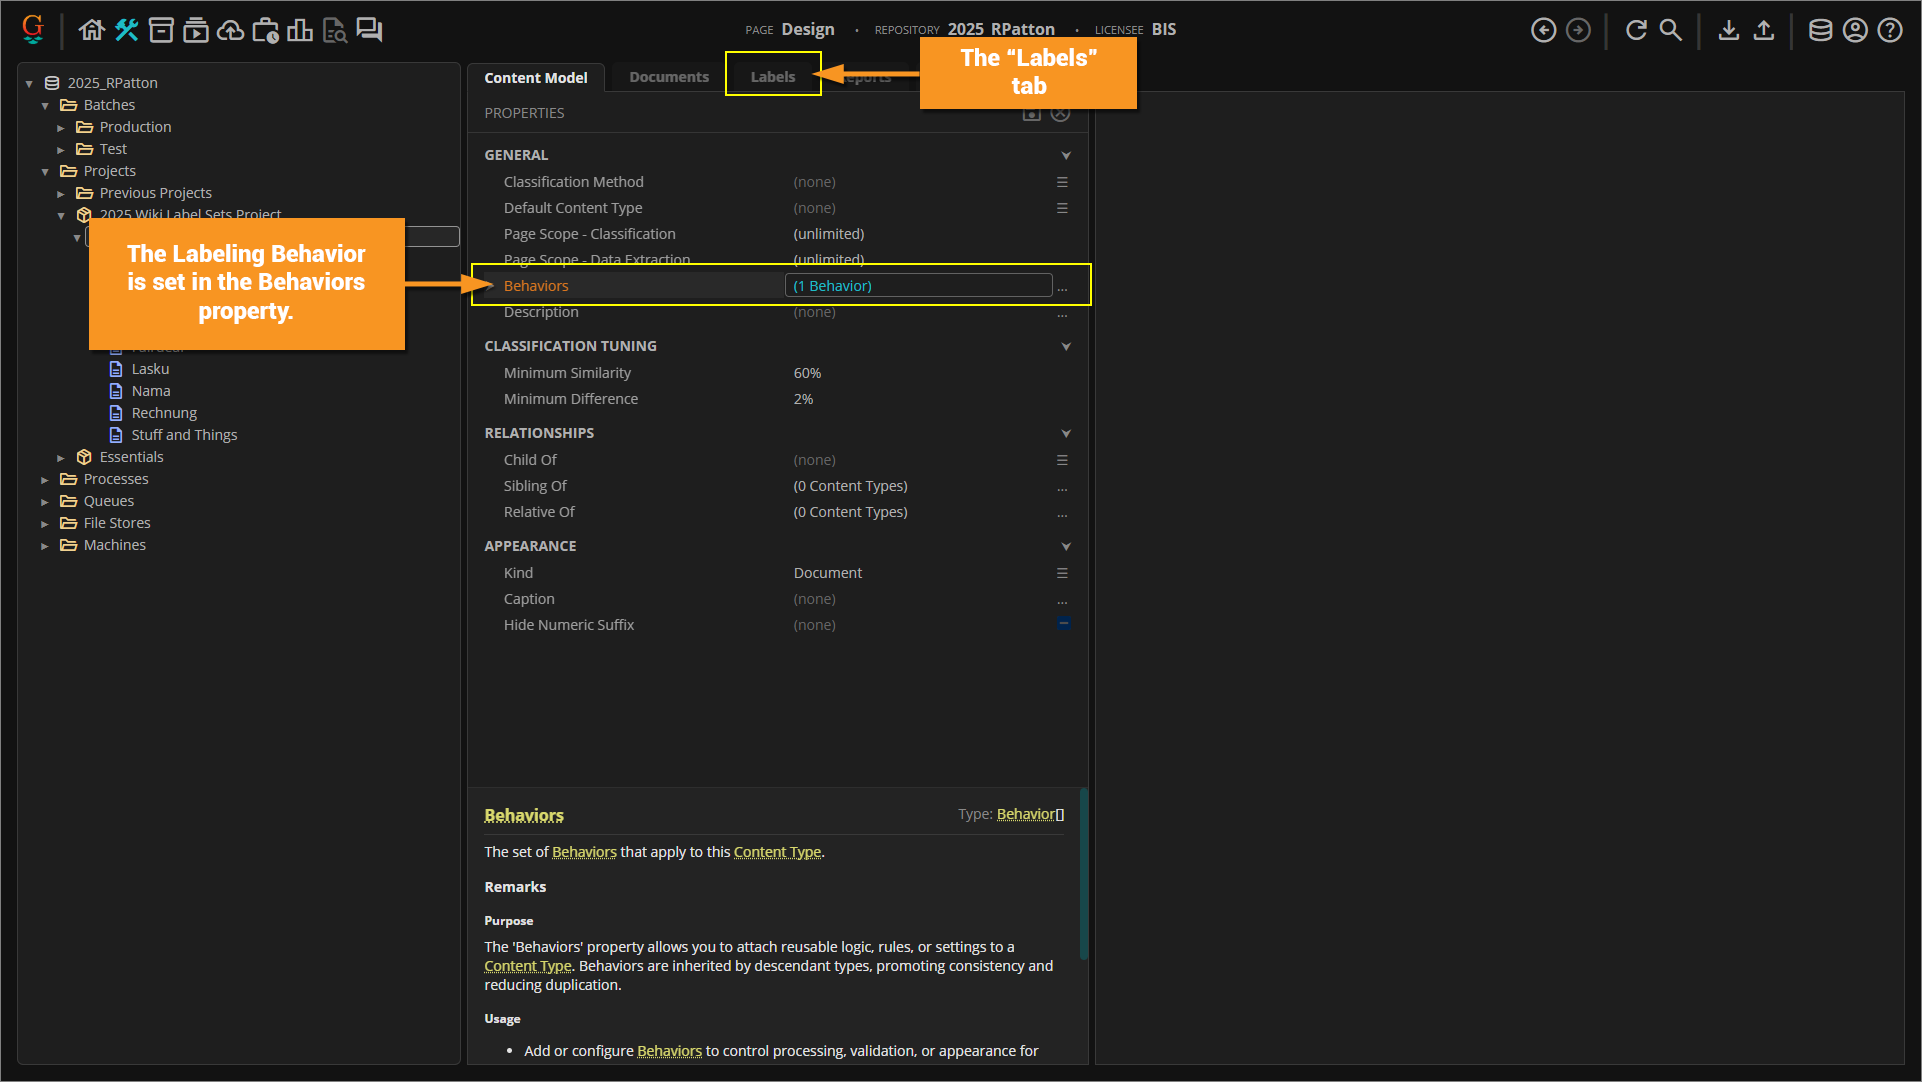Click the refresh icon

click(1636, 30)
